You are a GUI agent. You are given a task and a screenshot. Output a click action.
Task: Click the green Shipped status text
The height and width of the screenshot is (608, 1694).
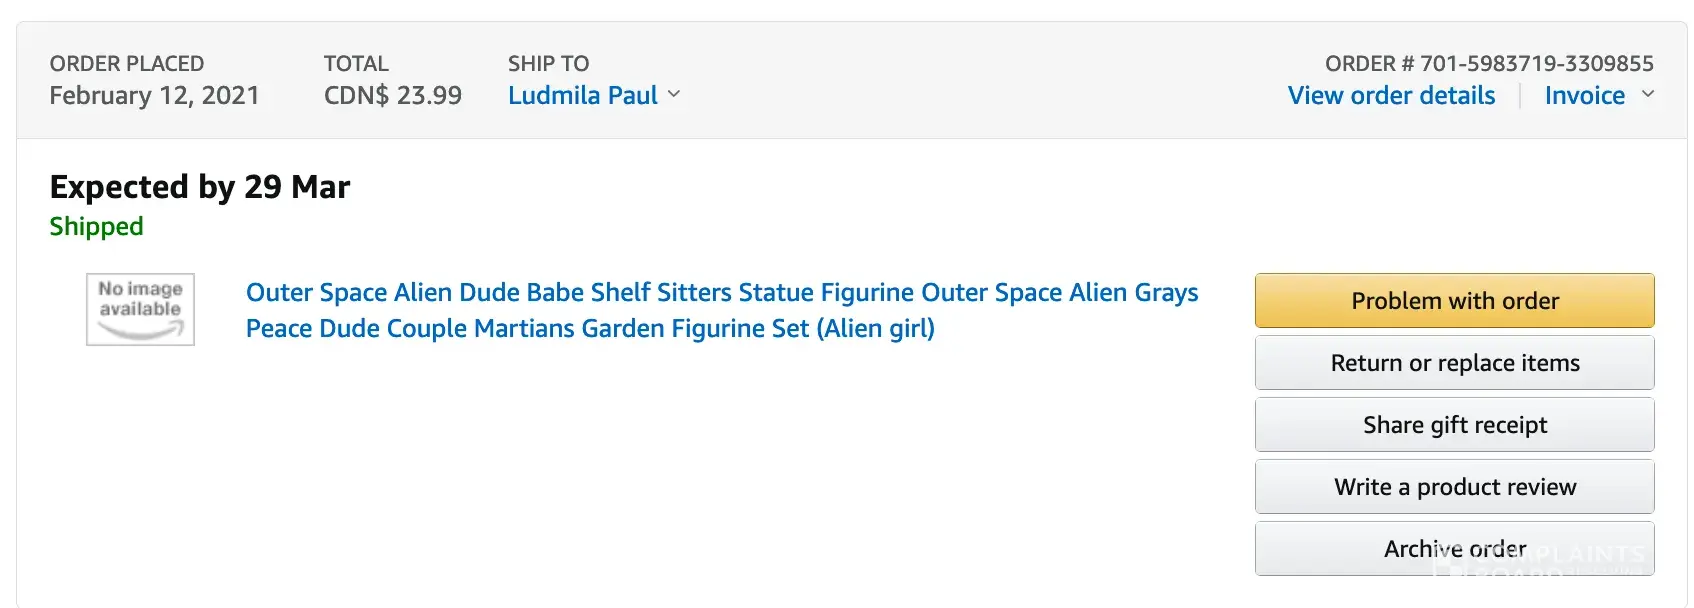pyautogui.click(x=96, y=227)
